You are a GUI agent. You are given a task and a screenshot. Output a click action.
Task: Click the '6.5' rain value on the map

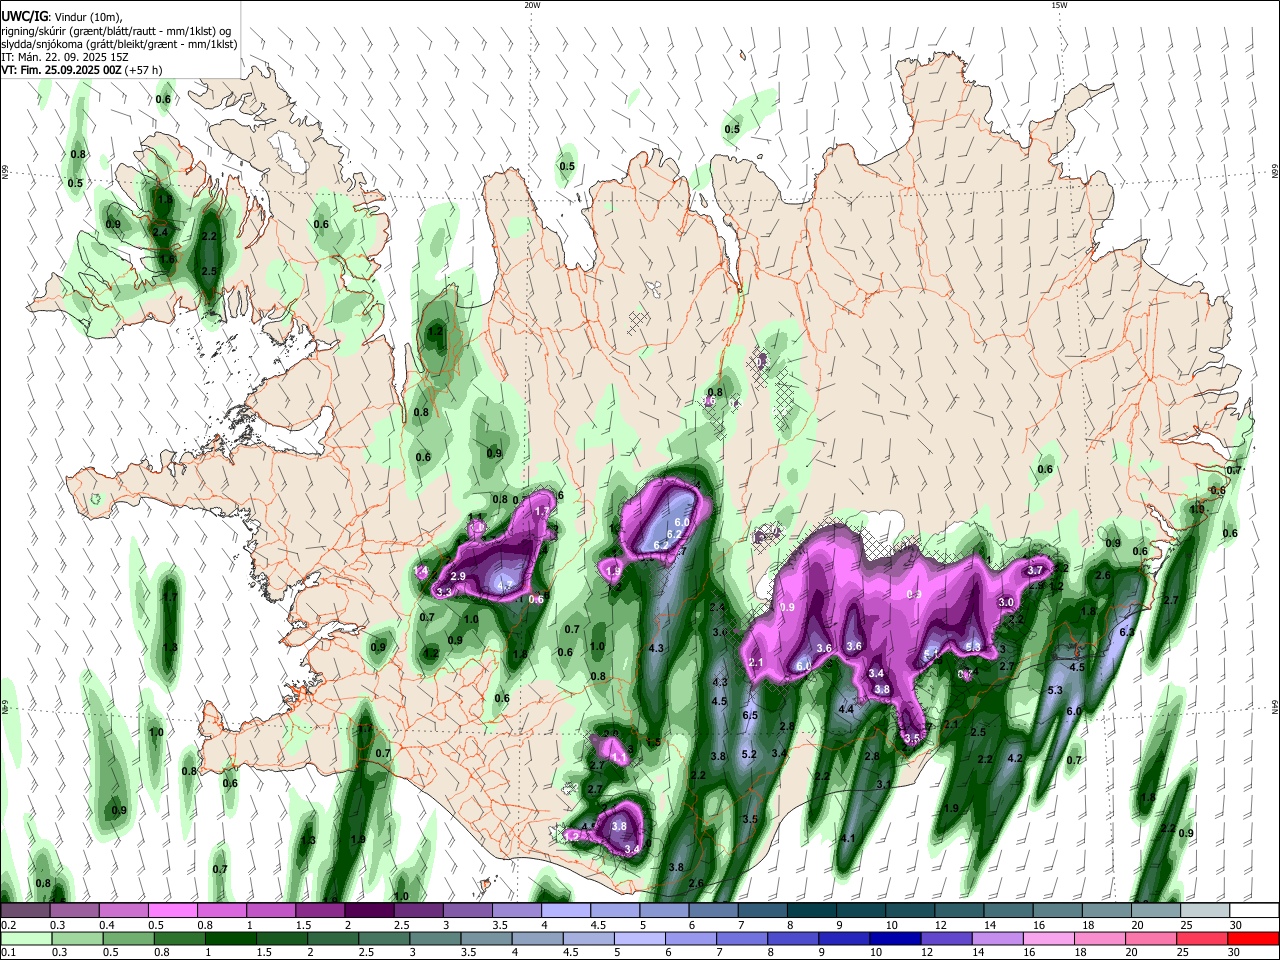click(x=751, y=716)
